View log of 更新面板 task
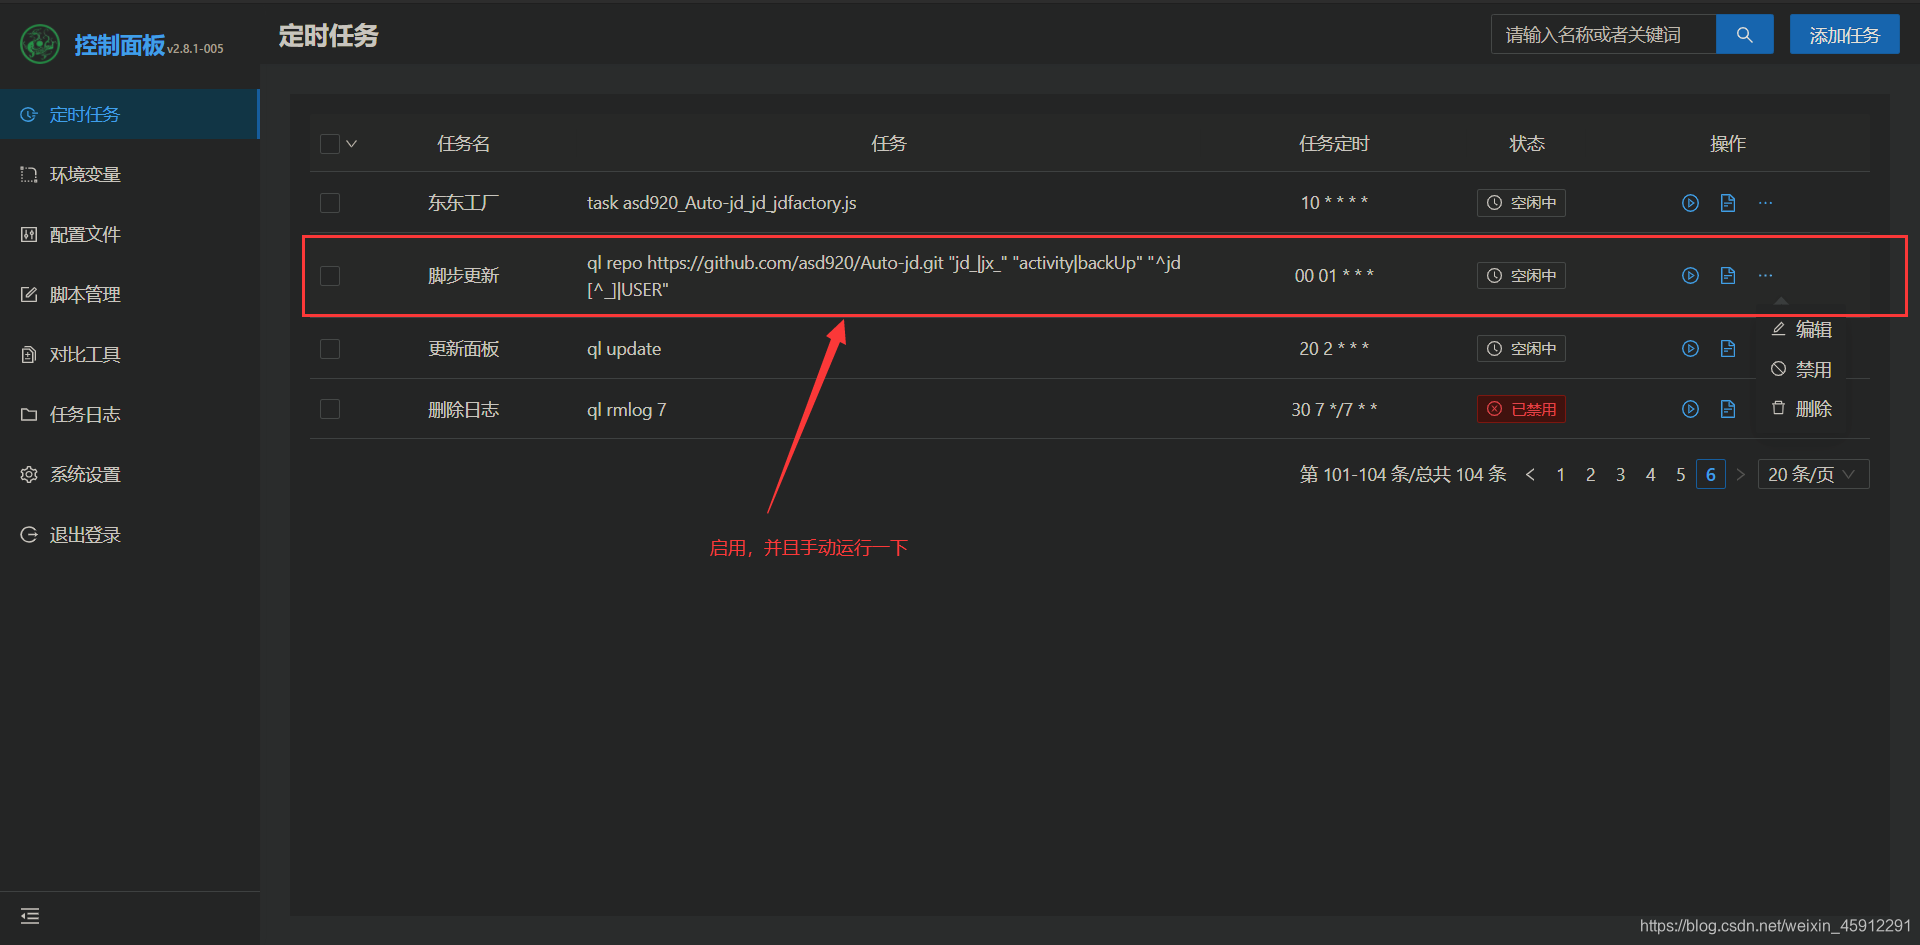Image resolution: width=1920 pixels, height=945 pixels. (x=1727, y=348)
